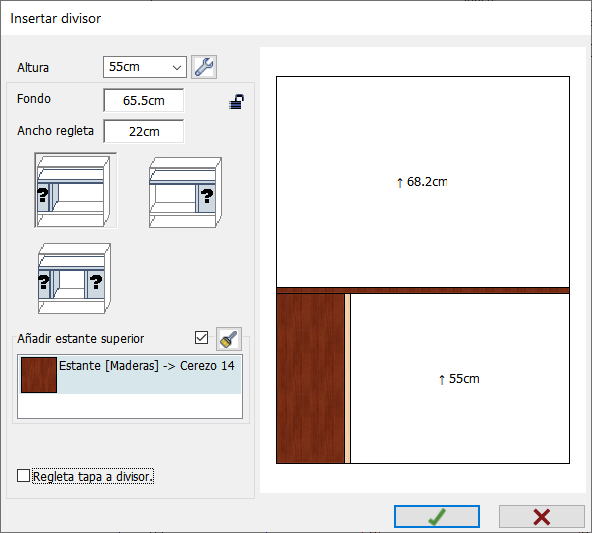The image size is (592, 533).
Task: Click the horizontal shelf strip in preview
Action: [423, 291]
